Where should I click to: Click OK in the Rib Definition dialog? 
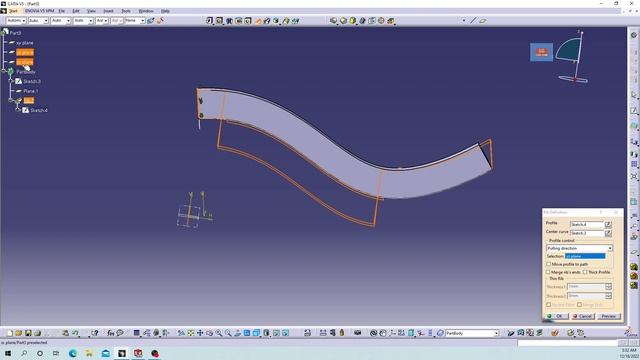pos(557,316)
